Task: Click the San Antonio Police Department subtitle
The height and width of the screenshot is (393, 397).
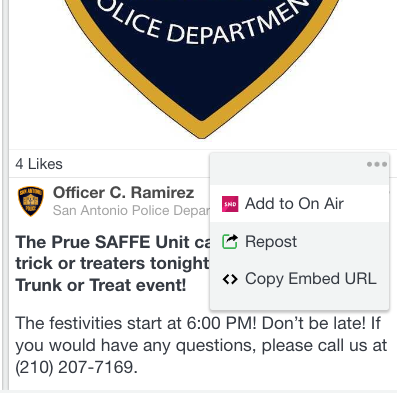Action: tap(131, 210)
